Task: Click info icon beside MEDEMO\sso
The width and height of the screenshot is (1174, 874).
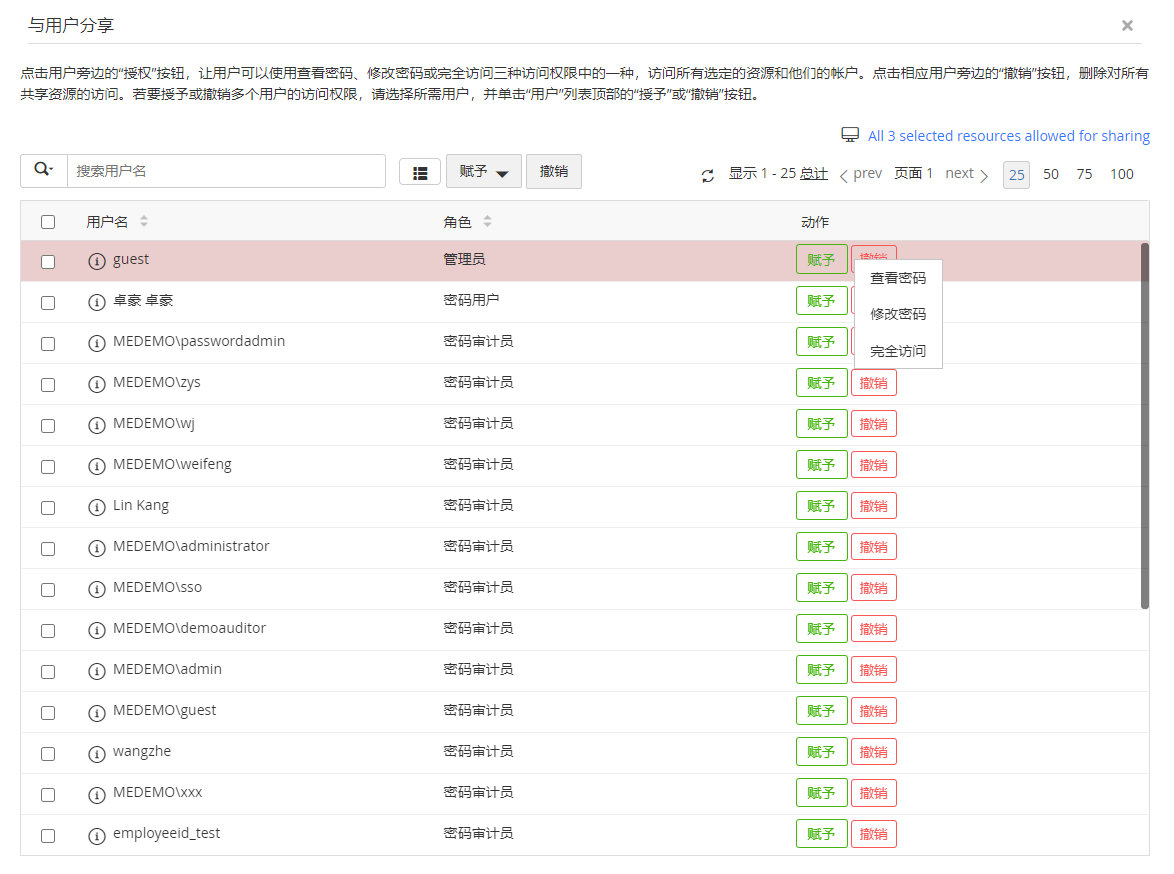Action: pos(97,589)
